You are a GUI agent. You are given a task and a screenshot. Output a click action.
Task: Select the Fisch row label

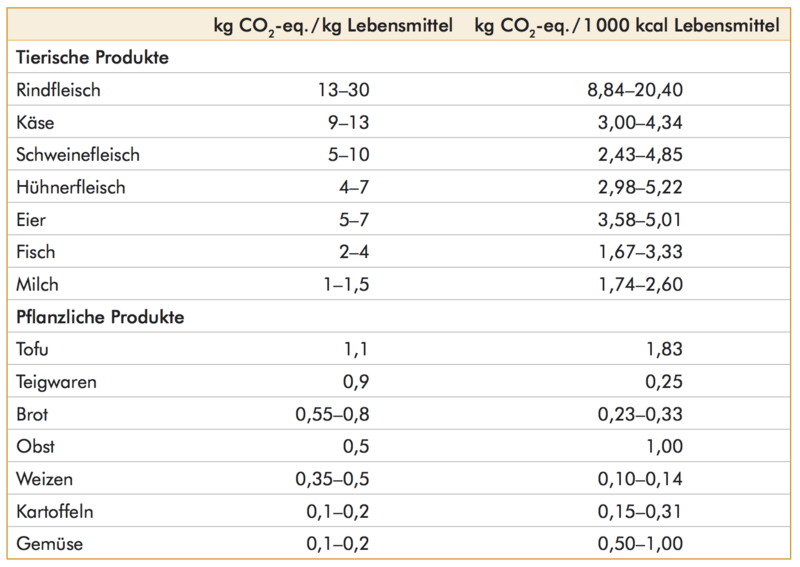tap(38, 253)
